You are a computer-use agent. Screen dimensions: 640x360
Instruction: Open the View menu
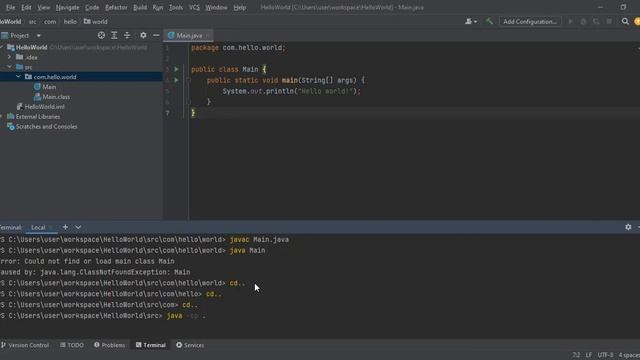coord(43,7)
